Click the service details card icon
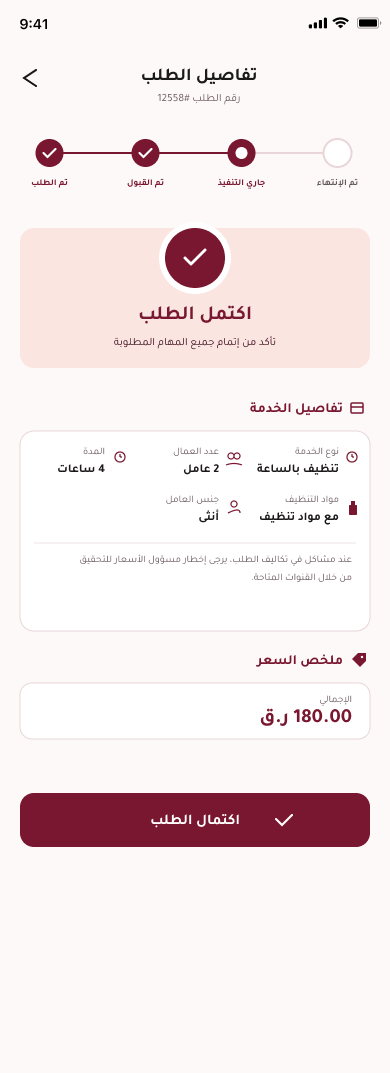 (x=356, y=409)
